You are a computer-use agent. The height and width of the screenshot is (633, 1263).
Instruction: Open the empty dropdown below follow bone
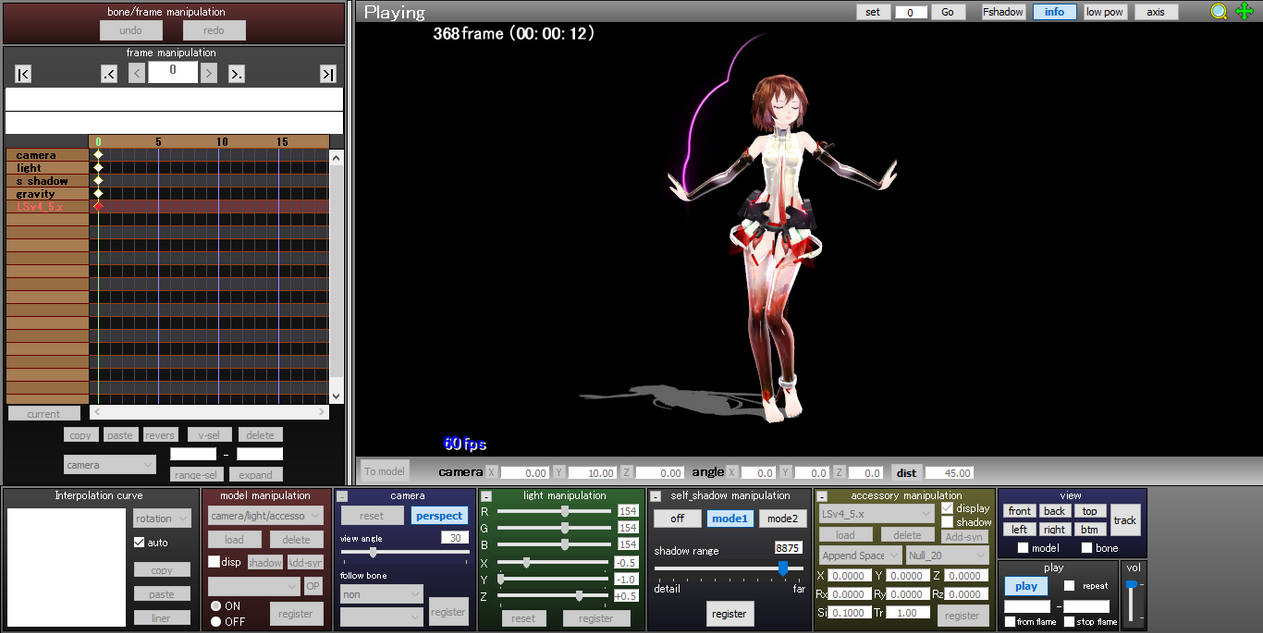[x=381, y=617]
